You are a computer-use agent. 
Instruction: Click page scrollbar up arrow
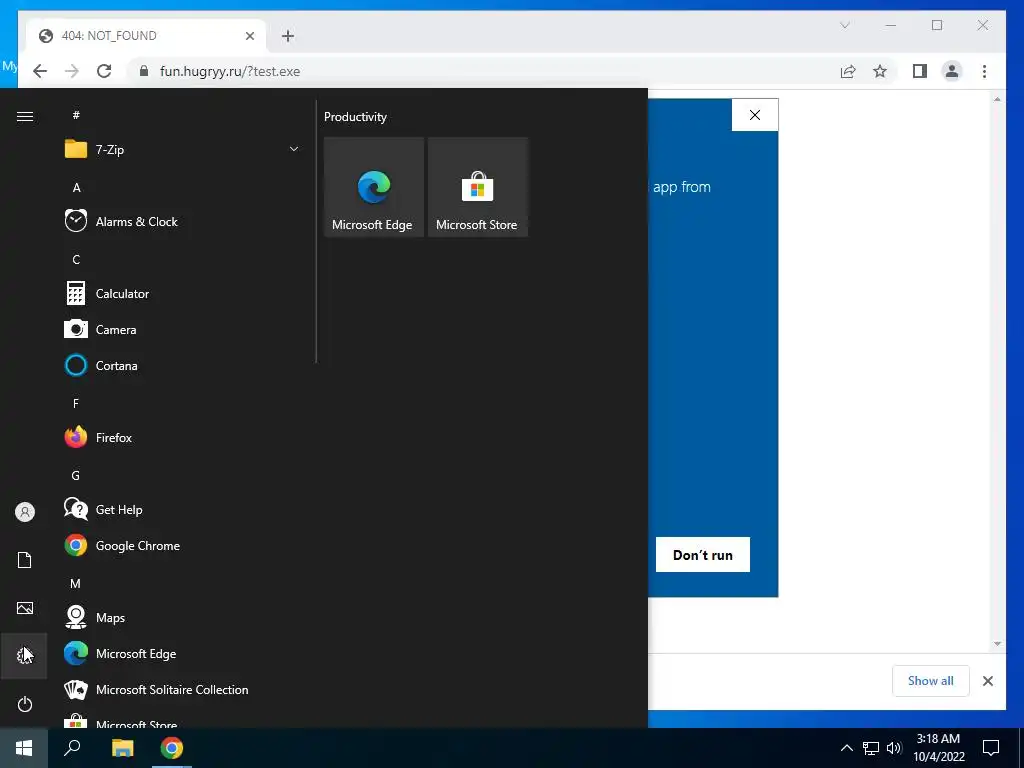click(997, 99)
